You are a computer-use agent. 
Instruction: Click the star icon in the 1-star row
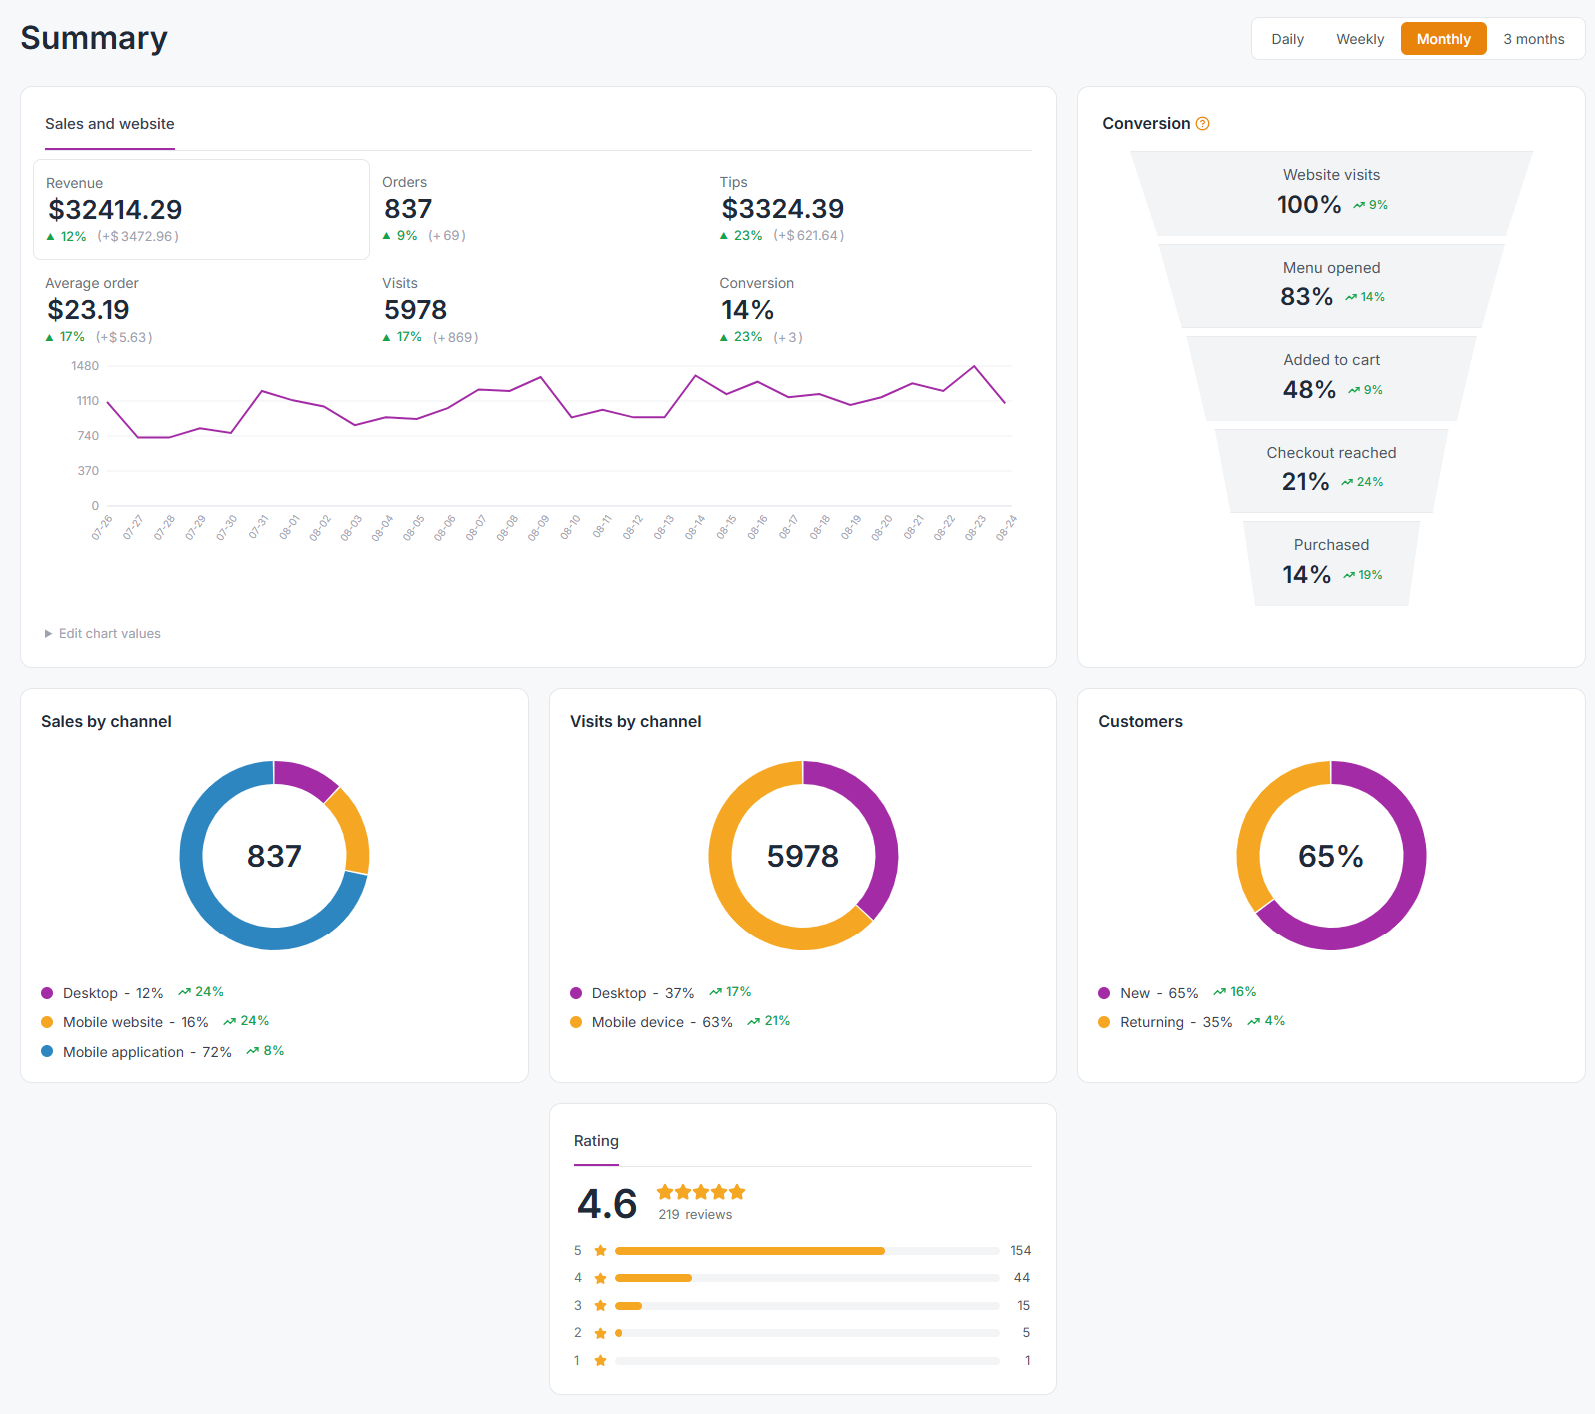tap(600, 1361)
